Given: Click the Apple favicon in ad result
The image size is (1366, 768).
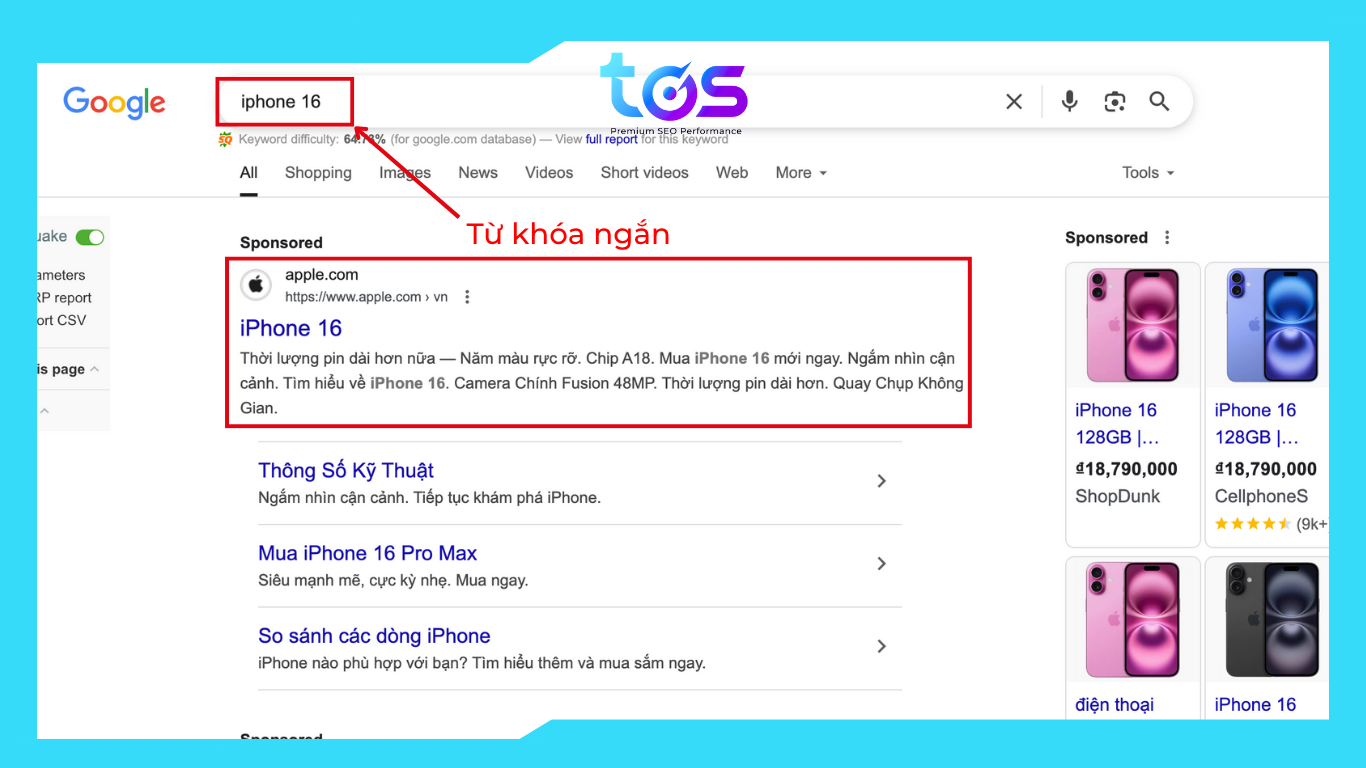Looking at the screenshot, I should 256,285.
